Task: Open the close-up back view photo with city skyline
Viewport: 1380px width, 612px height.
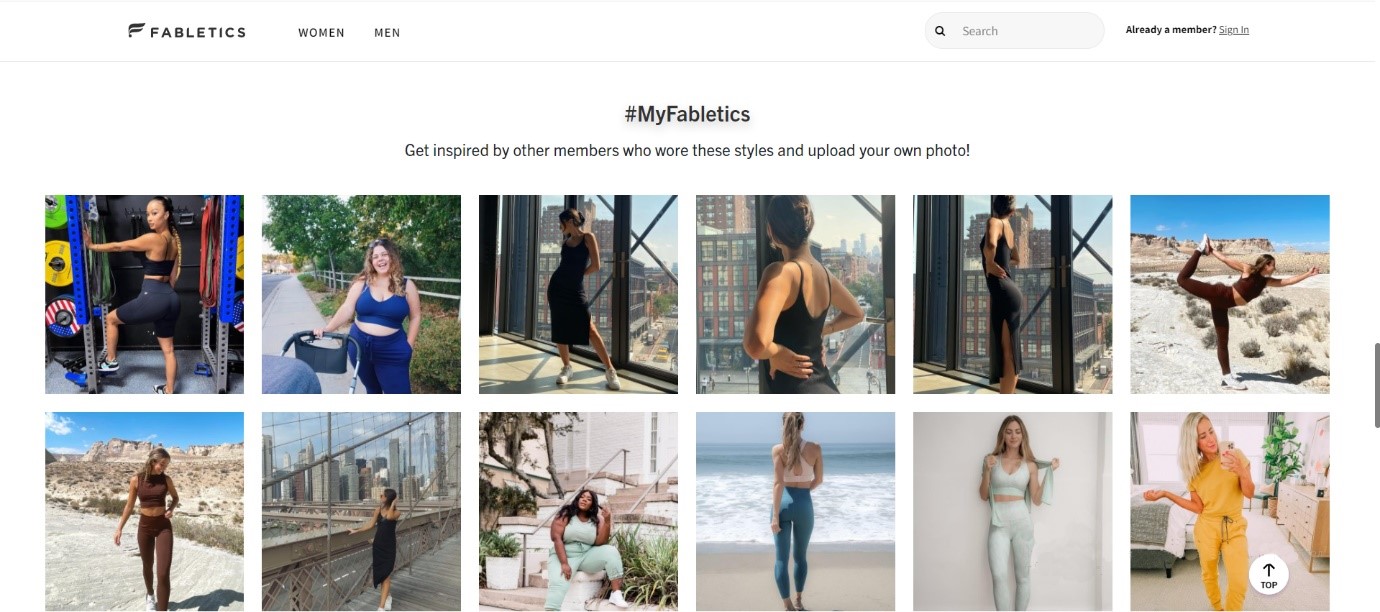Action: (795, 294)
